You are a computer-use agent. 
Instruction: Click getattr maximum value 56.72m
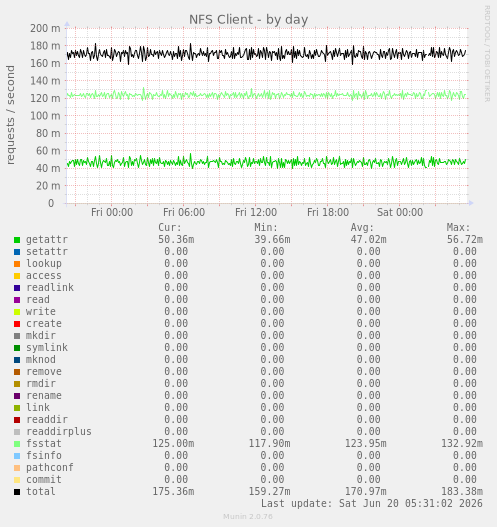pos(465,240)
